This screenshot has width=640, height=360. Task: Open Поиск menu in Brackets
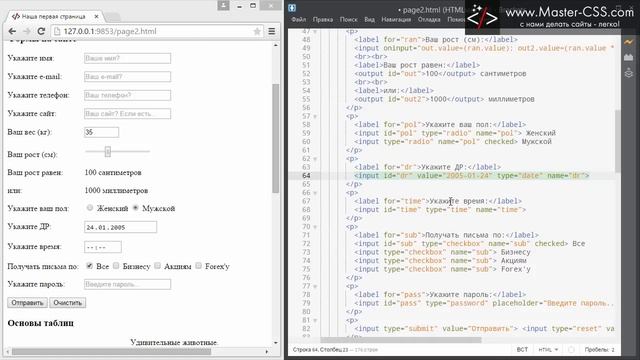pos(349,19)
